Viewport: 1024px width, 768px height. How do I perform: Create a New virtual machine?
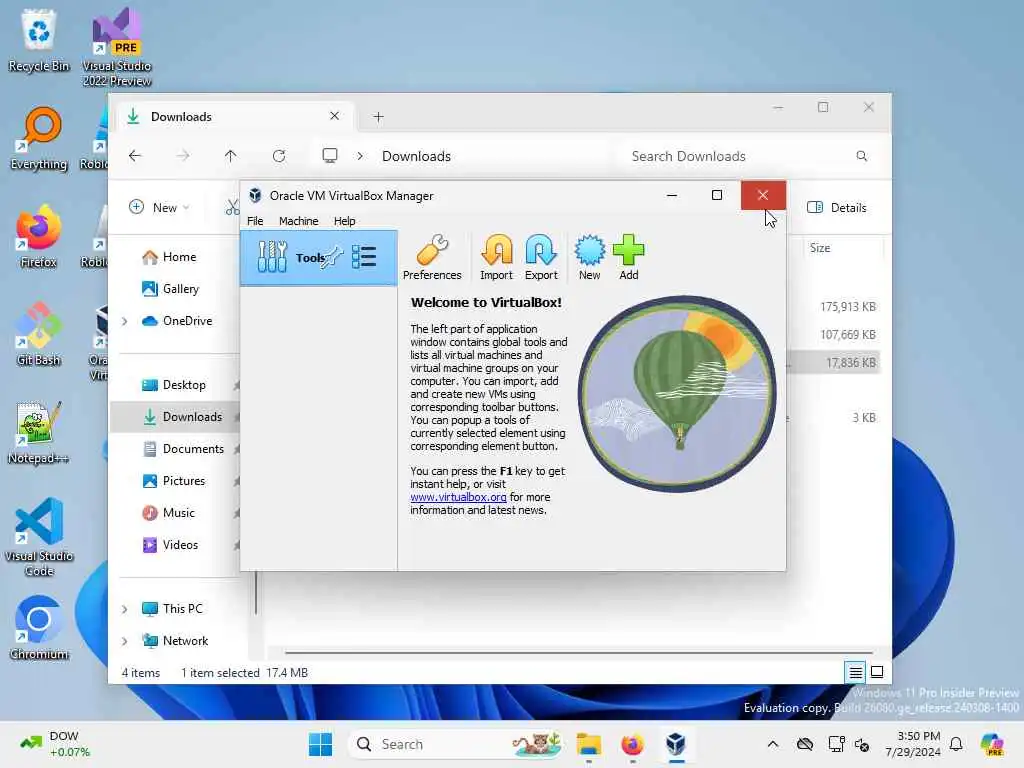point(589,257)
